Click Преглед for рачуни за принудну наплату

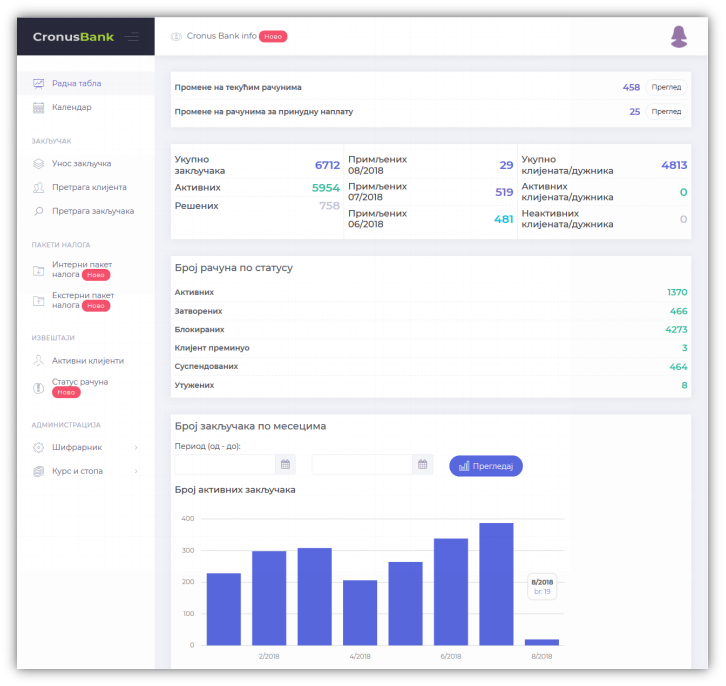pyautogui.click(x=666, y=111)
